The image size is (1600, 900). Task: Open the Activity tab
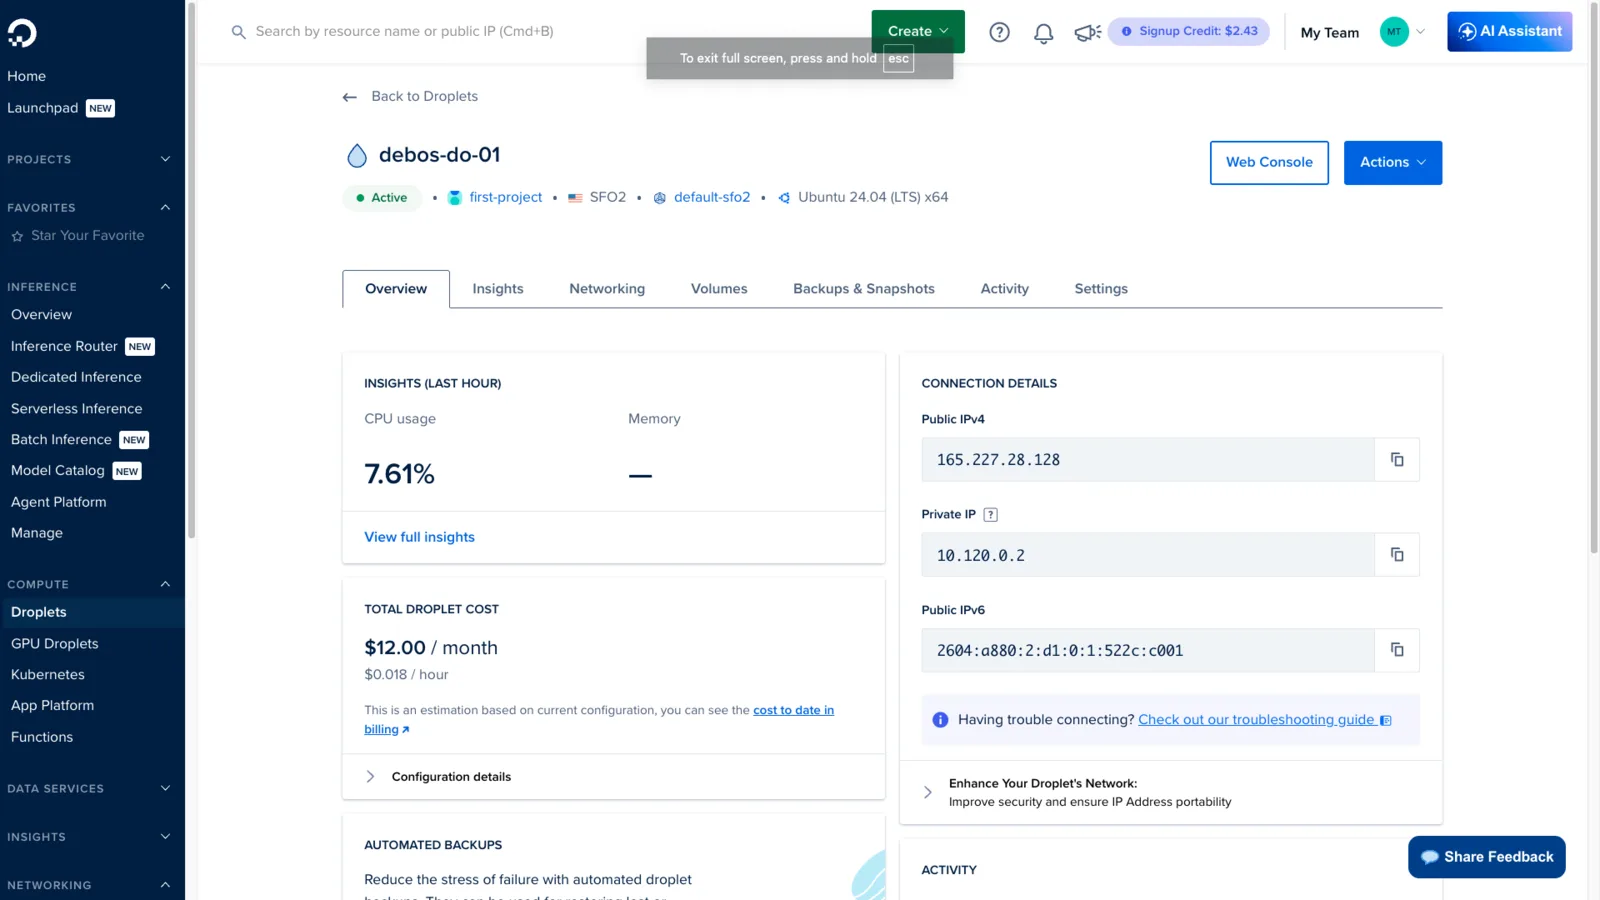click(x=1005, y=289)
